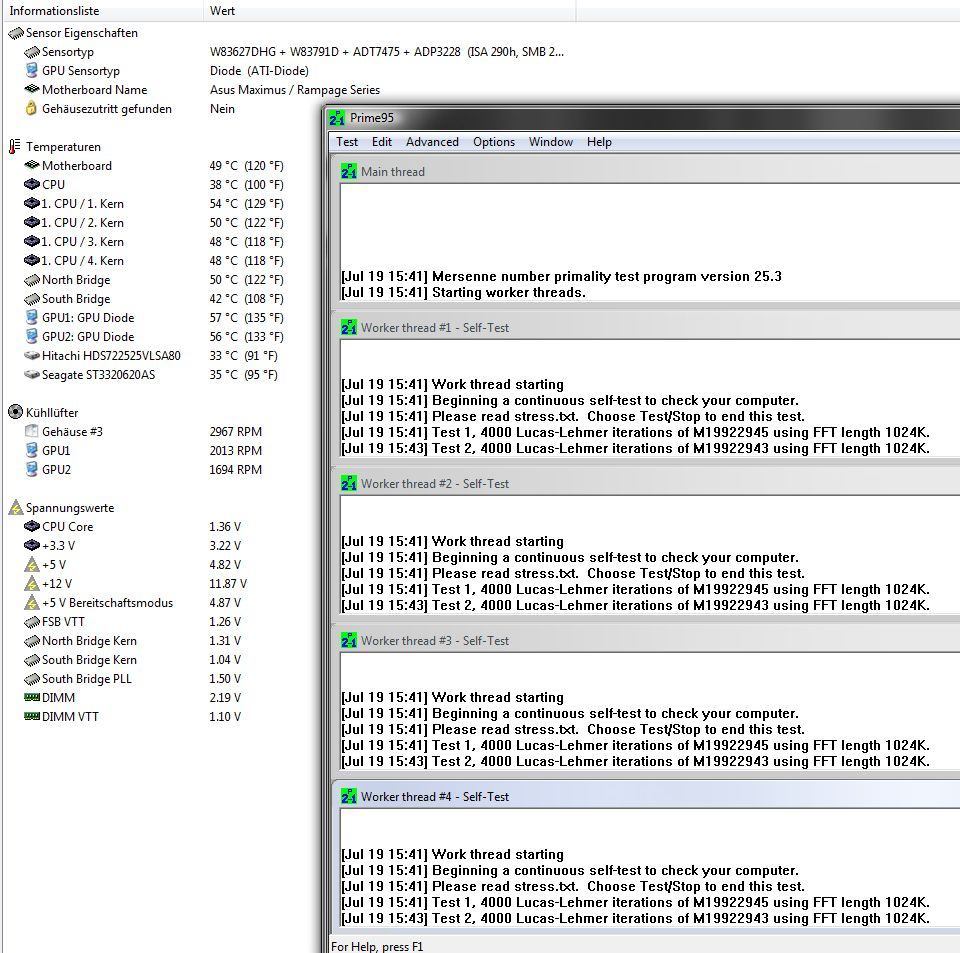Image resolution: width=960 pixels, height=953 pixels.
Task: Click the Worker thread #4 window icon
Action: (x=348, y=796)
